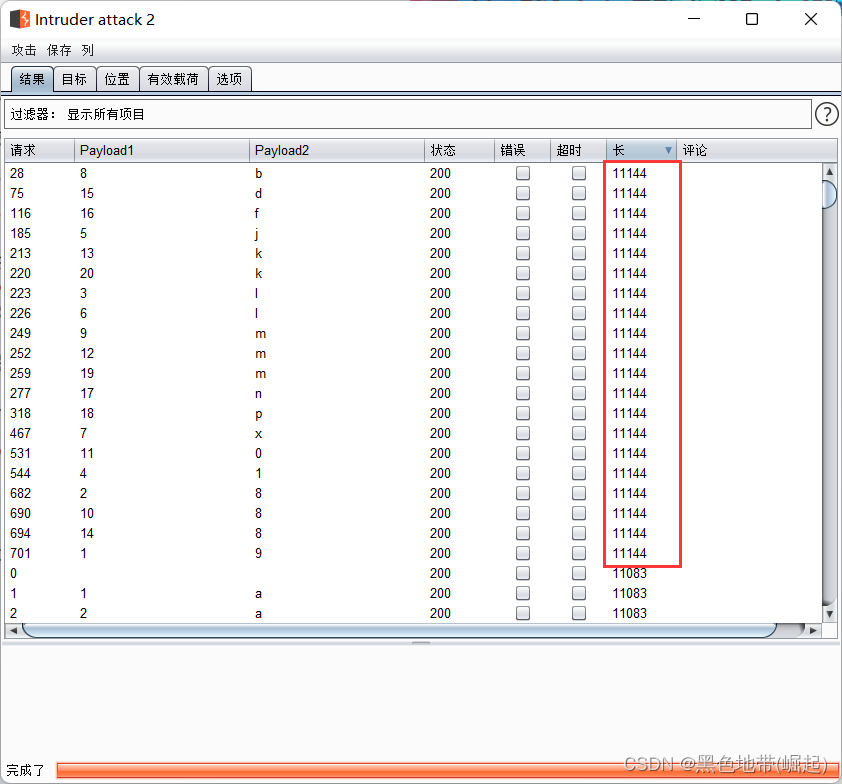
Task: Toggle 错误 checkbox for request 185
Action: coord(522,233)
